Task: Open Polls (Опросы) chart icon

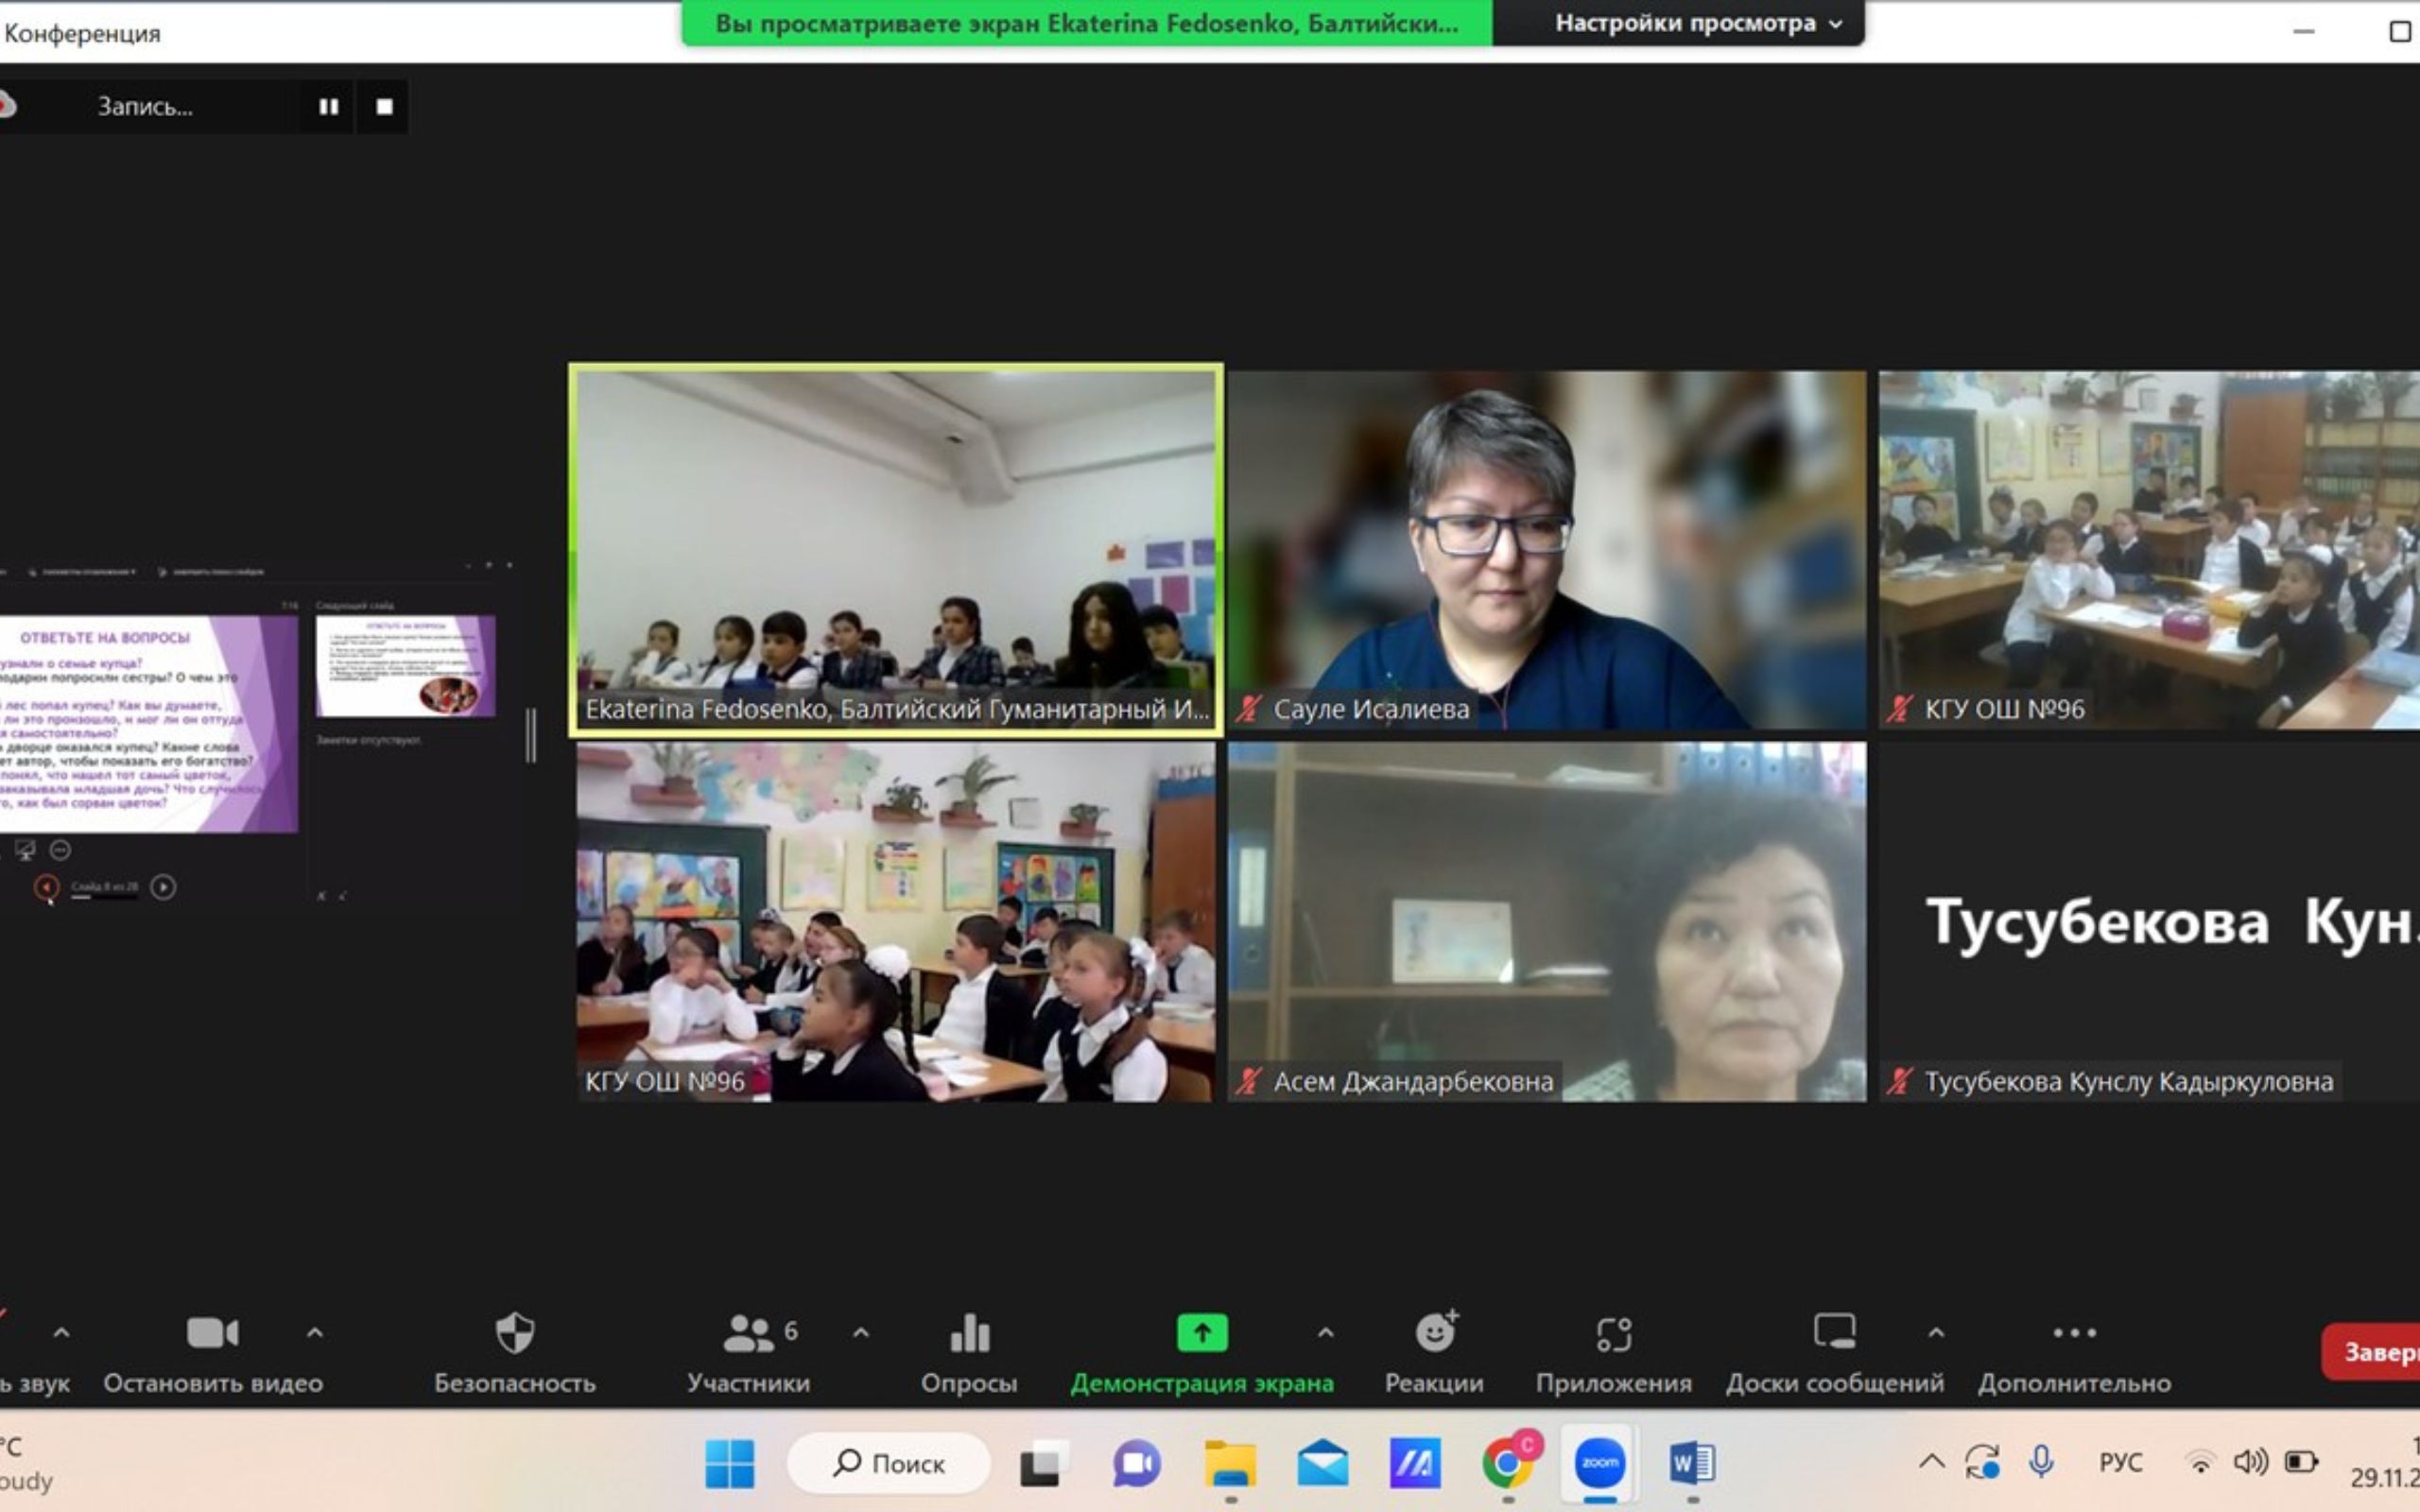Action: (968, 1334)
